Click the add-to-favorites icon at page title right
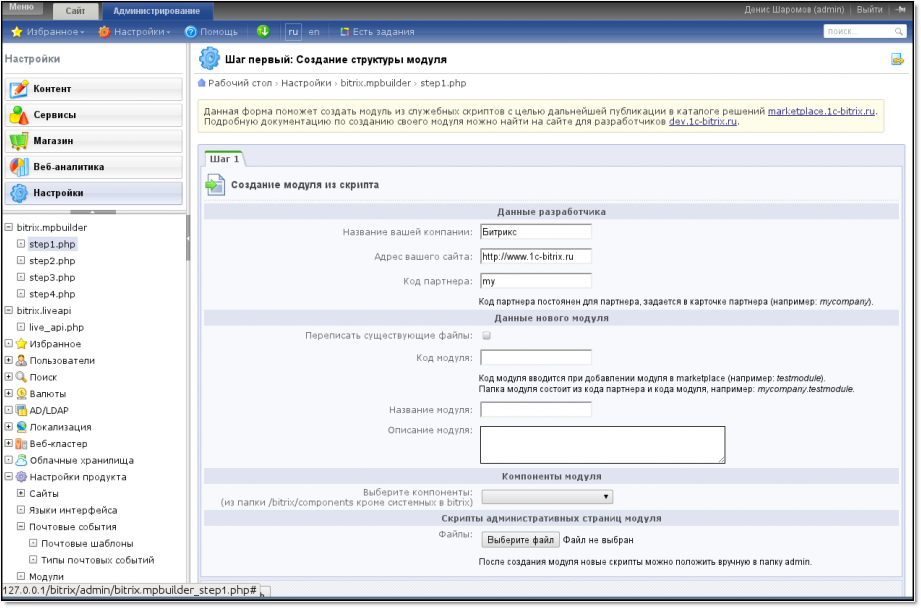 tap(897, 60)
